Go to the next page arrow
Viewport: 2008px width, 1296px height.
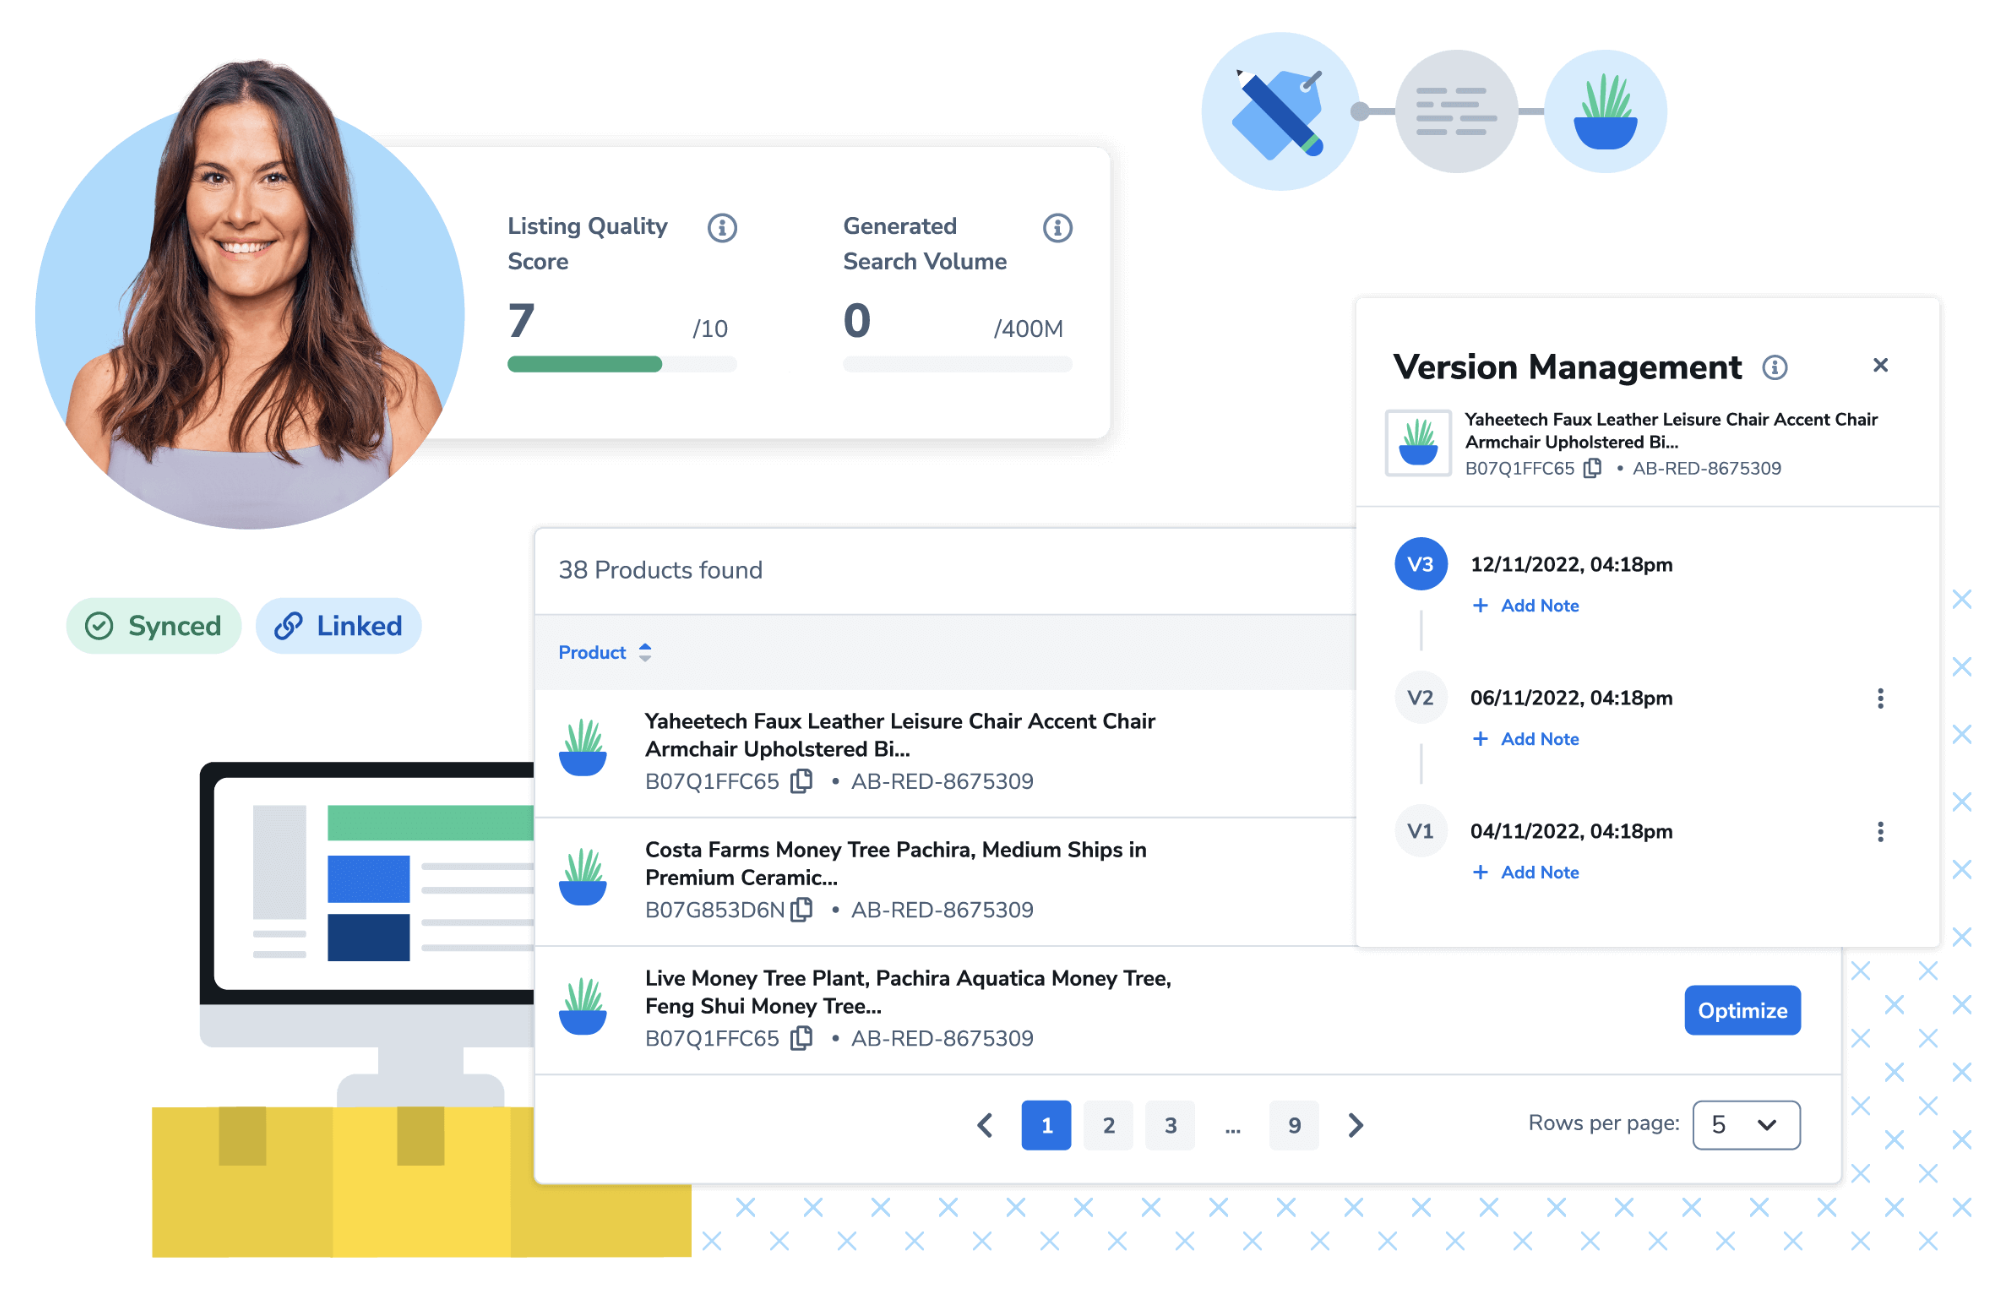[1355, 1126]
